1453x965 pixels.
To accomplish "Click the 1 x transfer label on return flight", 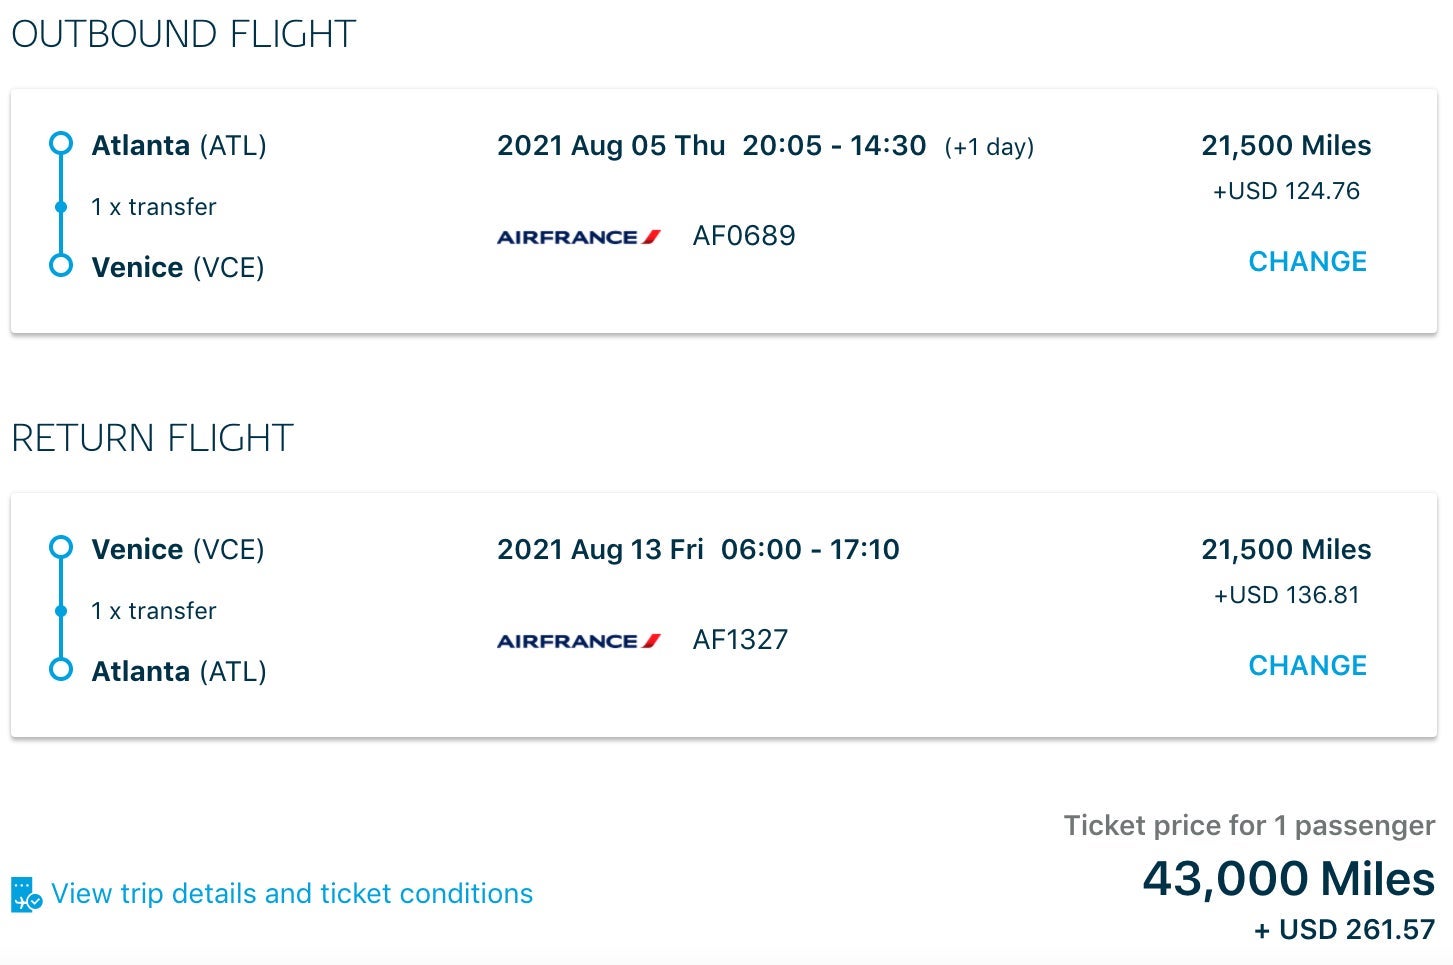I will [153, 610].
